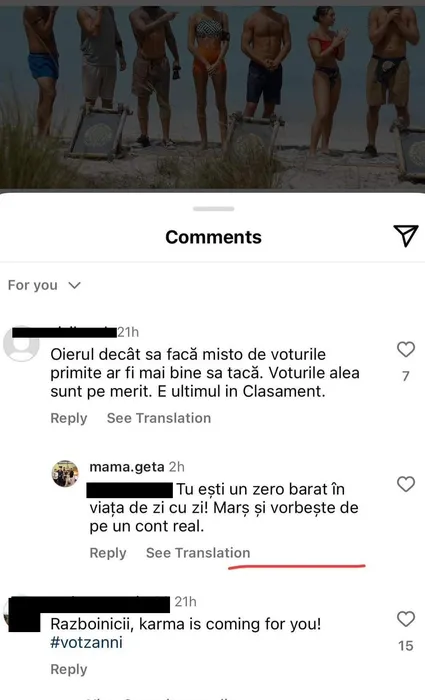
Task: Like the Oierul comment with heart
Action: point(406,349)
